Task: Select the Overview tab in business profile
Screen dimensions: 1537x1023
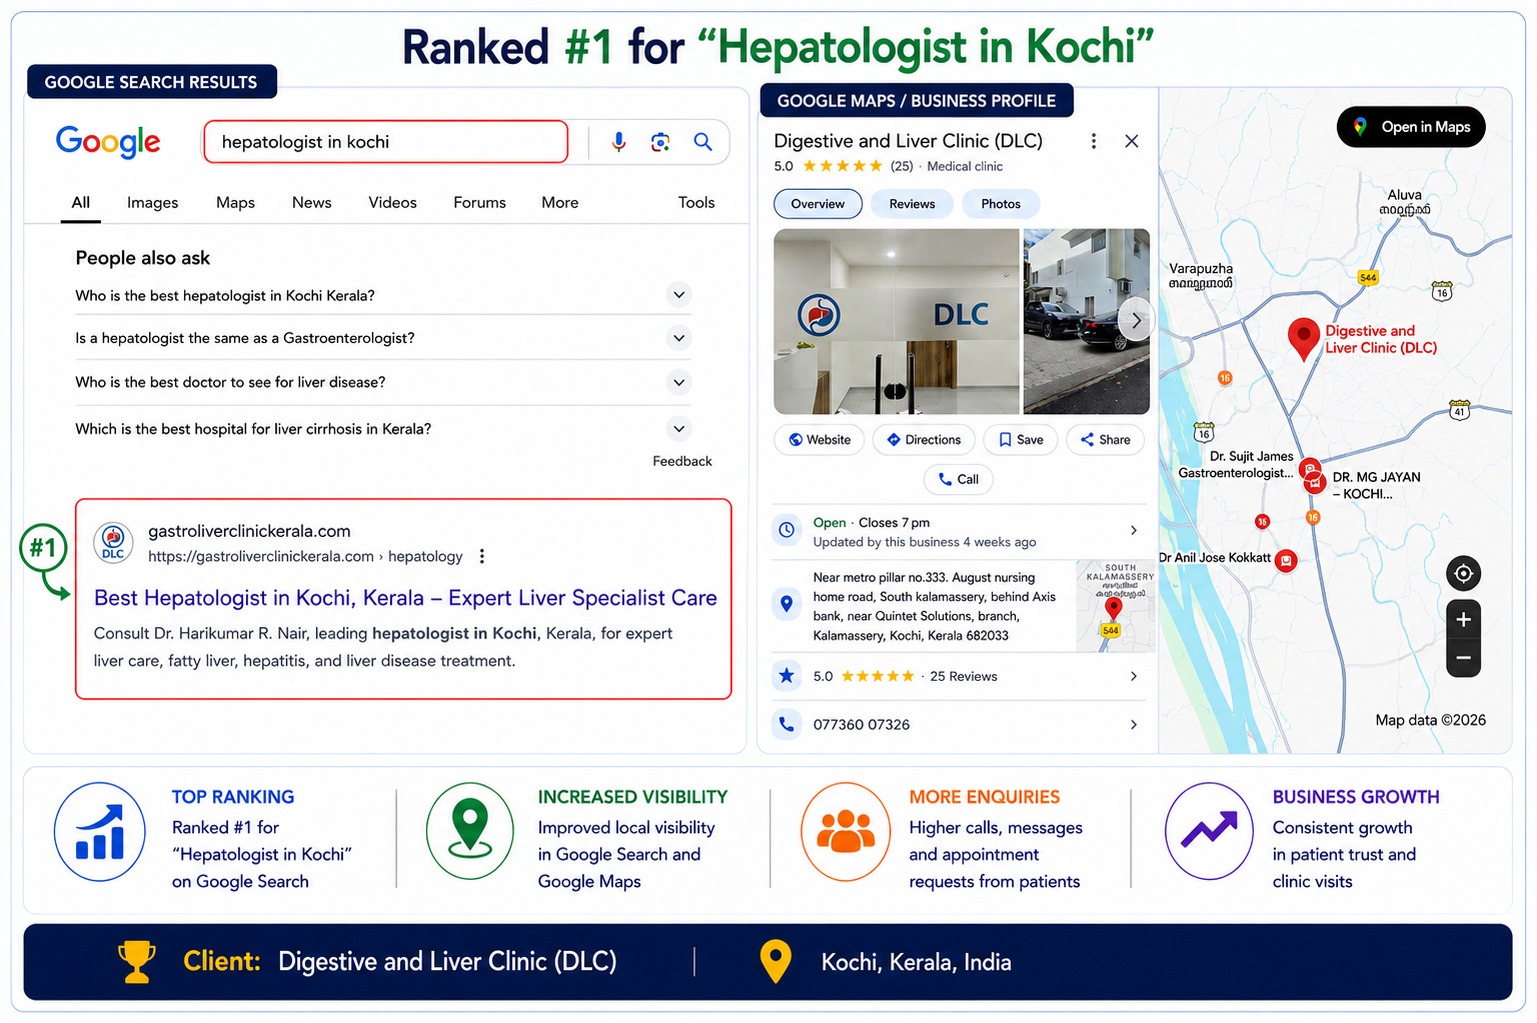Action: click(818, 204)
